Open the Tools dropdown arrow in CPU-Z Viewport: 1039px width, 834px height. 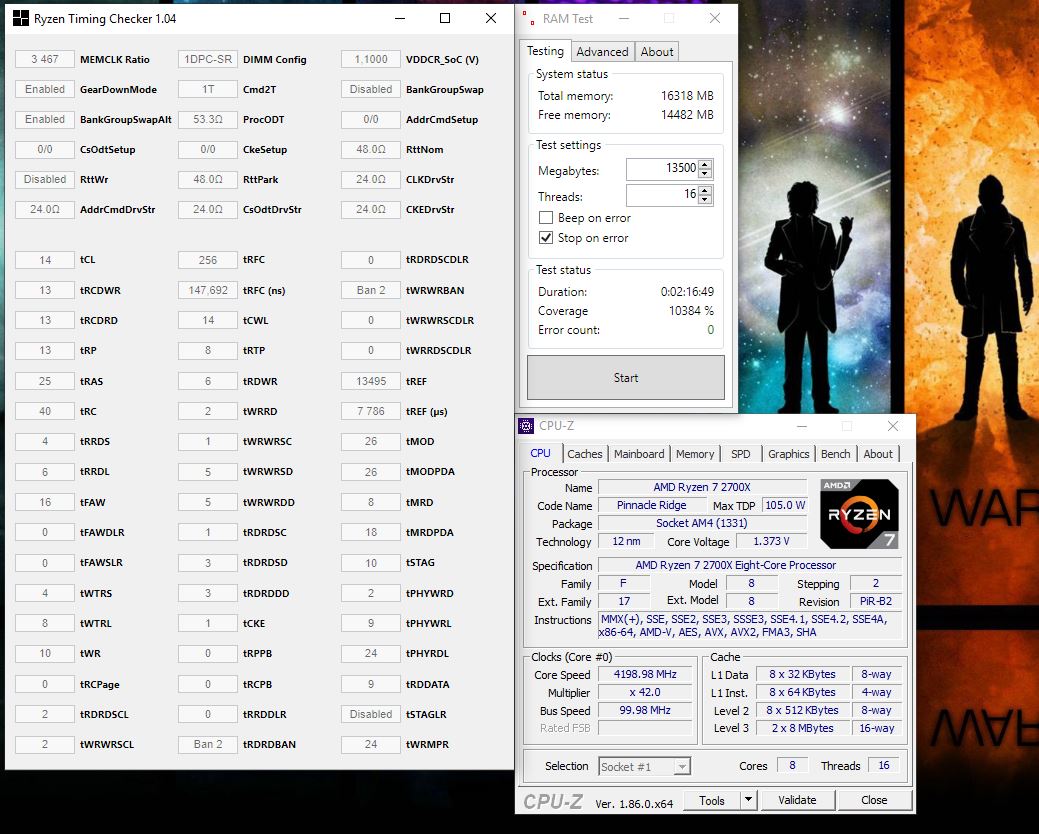[748, 800]
